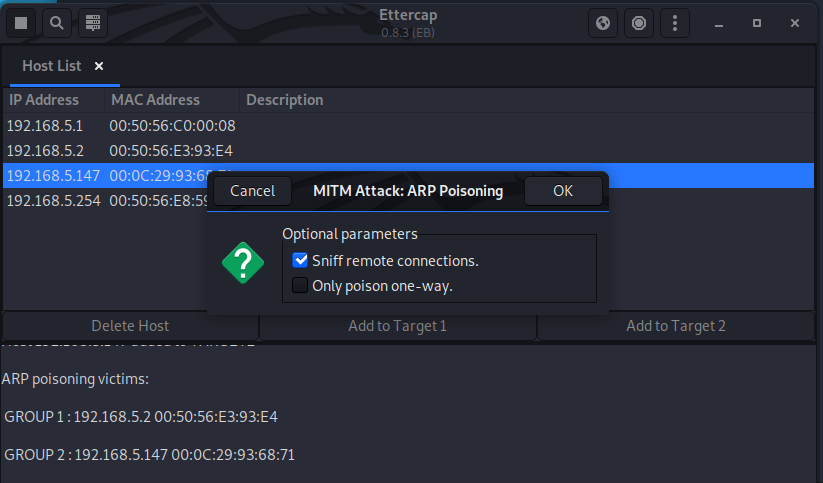This screenshot has height=483, width=823.
Task: Click the stop sniffing square icon
Action: click(22, 22)
